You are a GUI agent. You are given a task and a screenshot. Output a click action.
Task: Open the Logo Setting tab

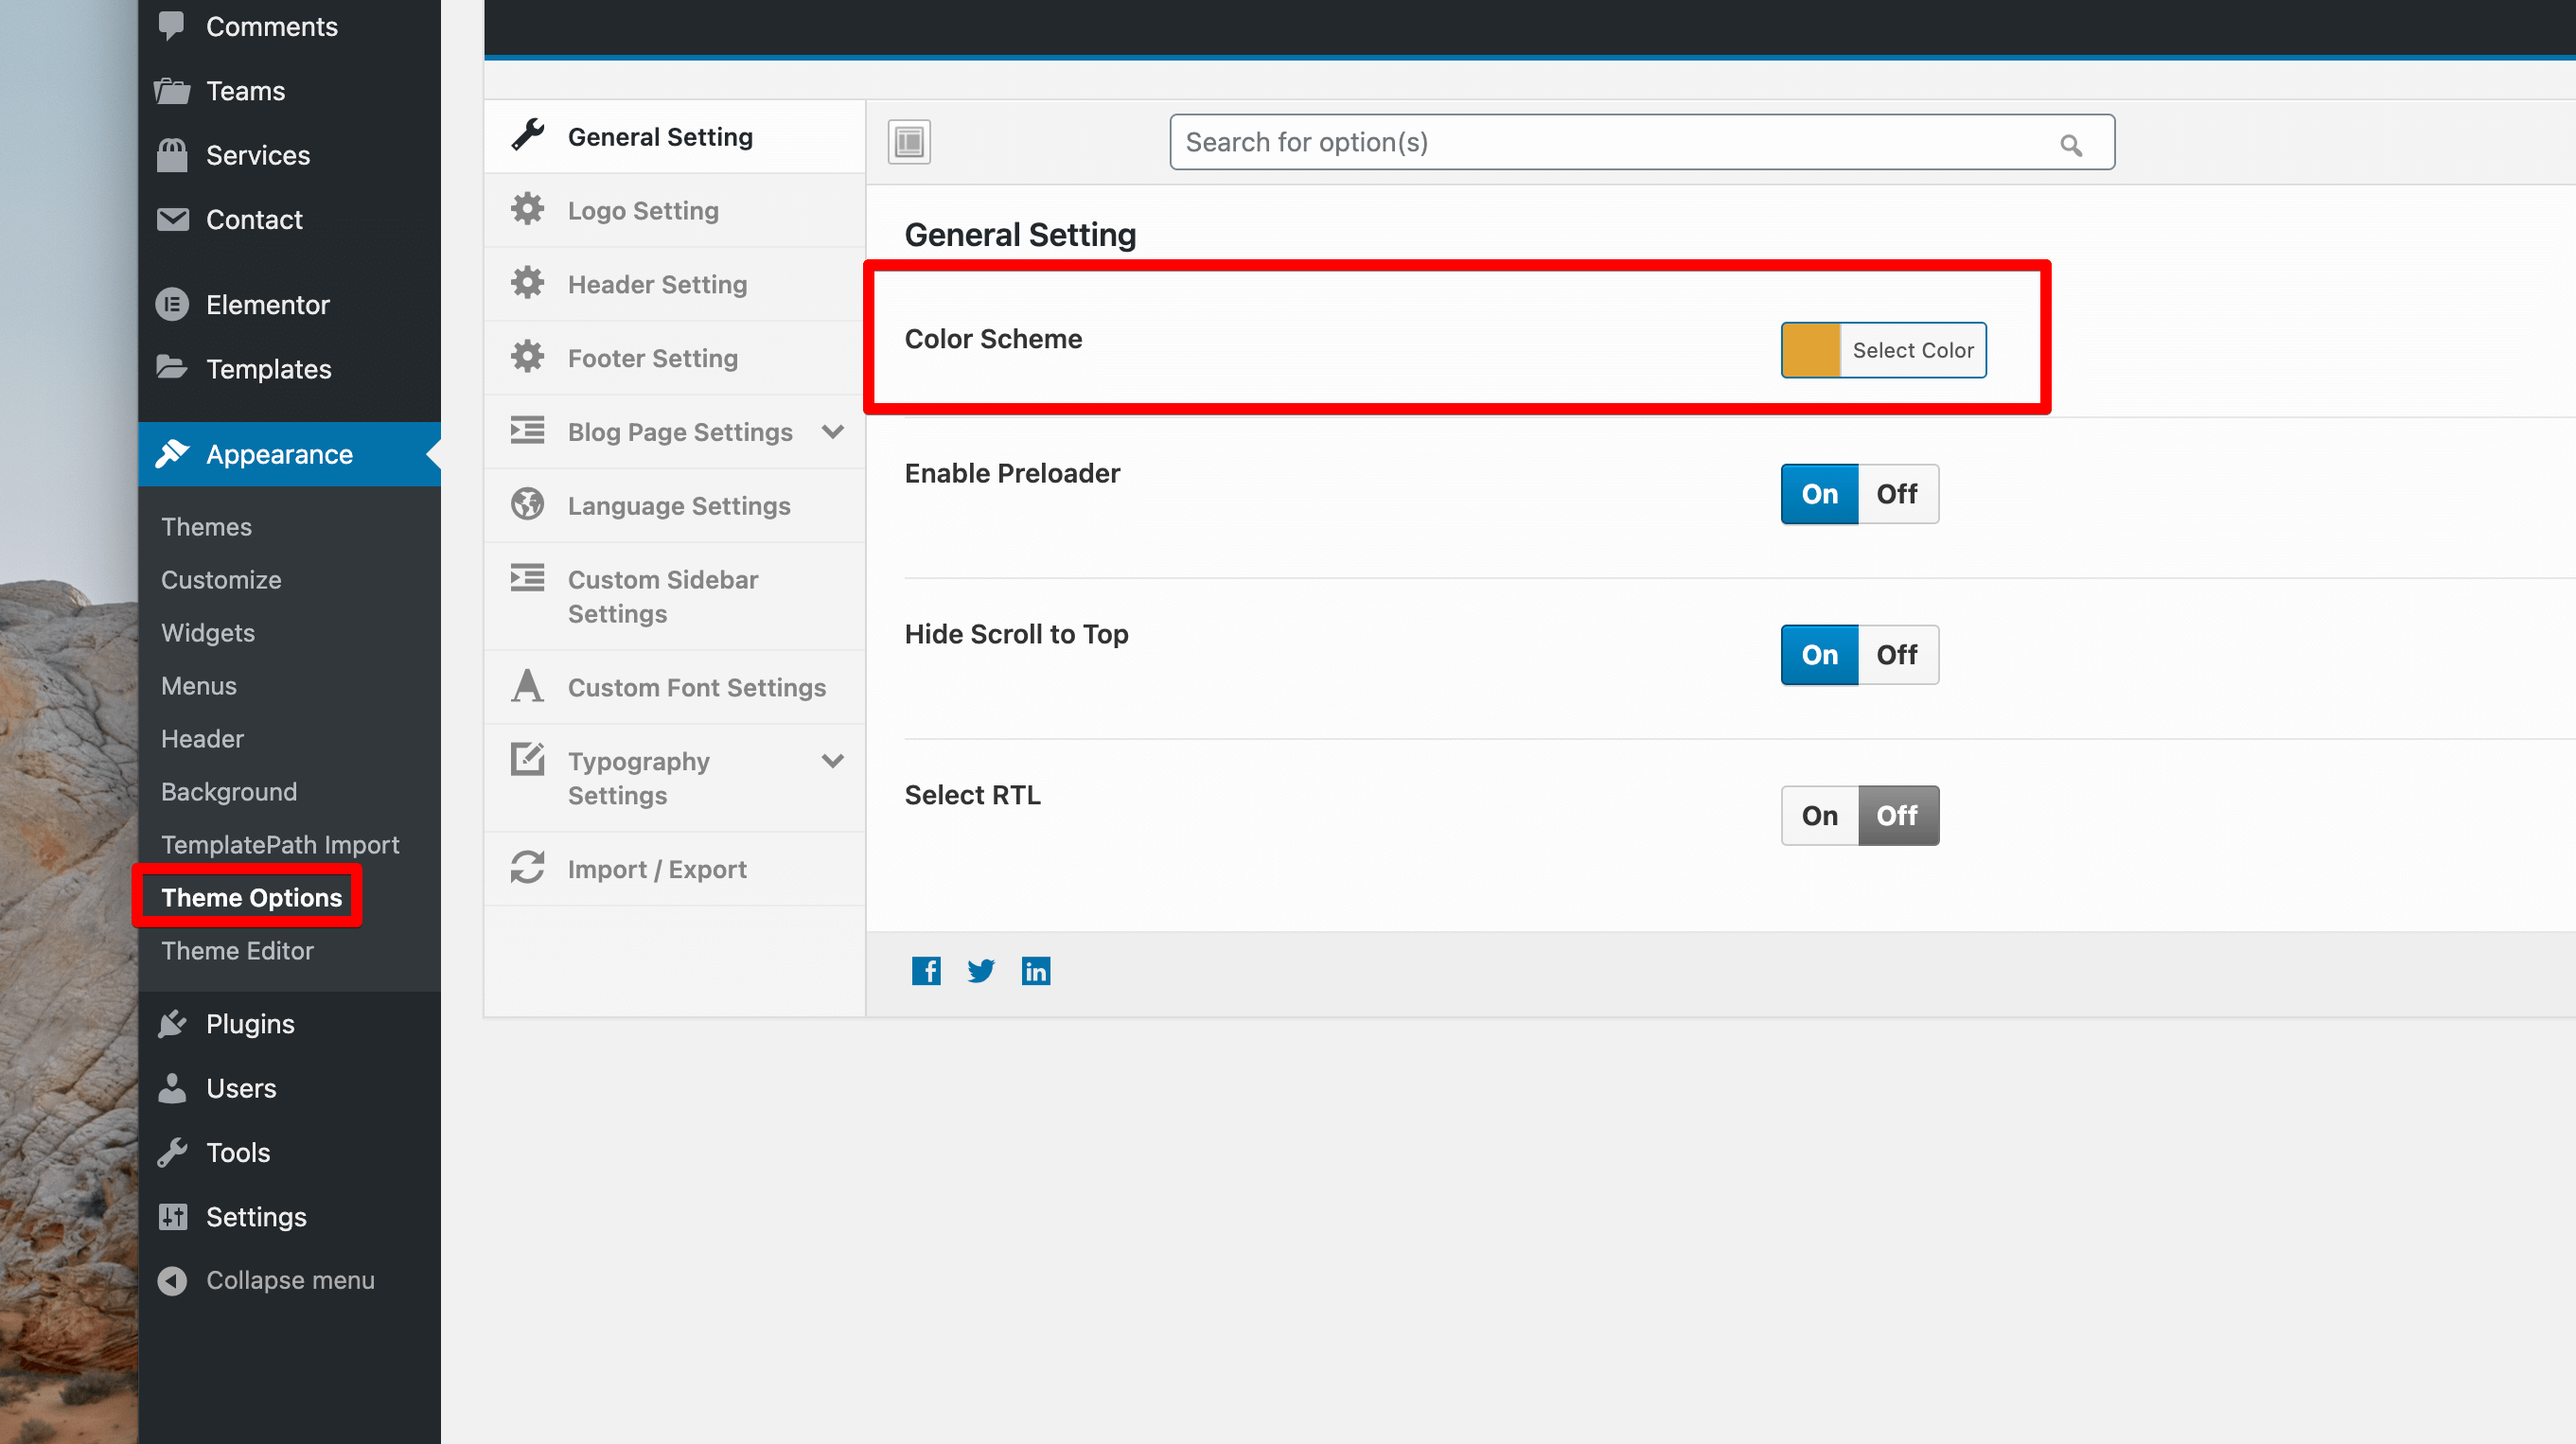(x=643, y=210)
